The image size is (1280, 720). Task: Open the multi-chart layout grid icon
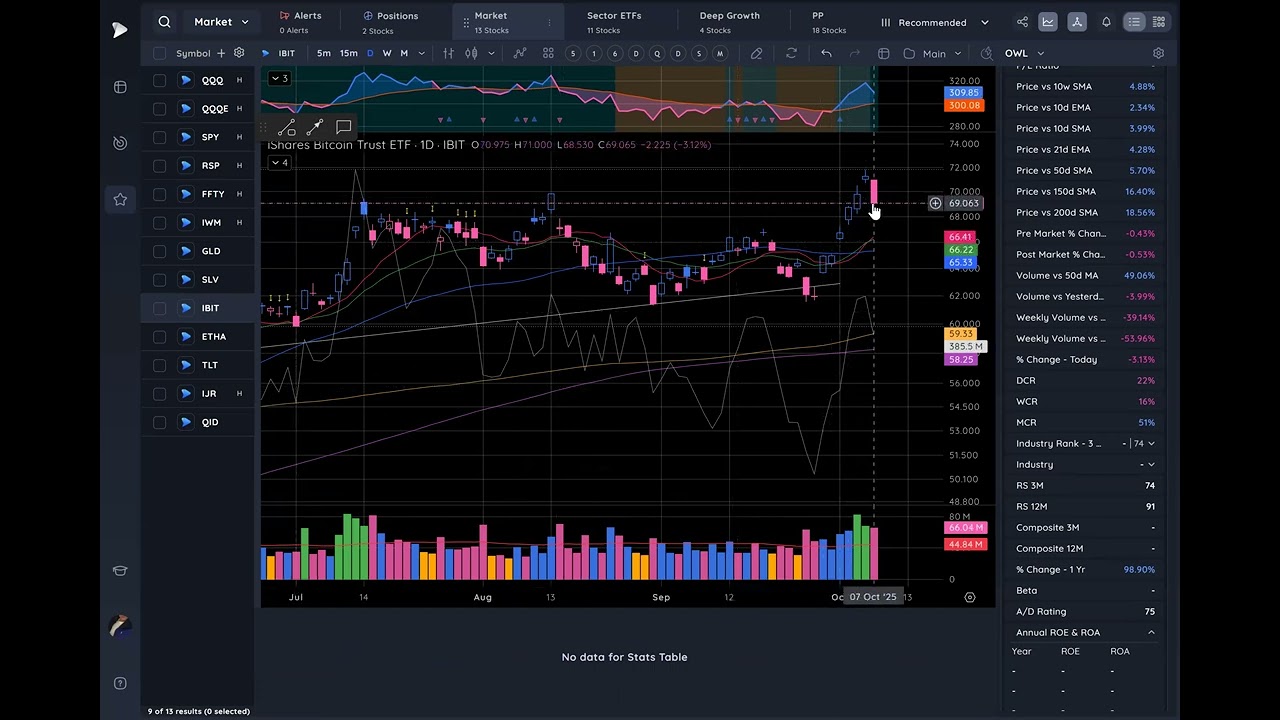click(x=548, y=53)
